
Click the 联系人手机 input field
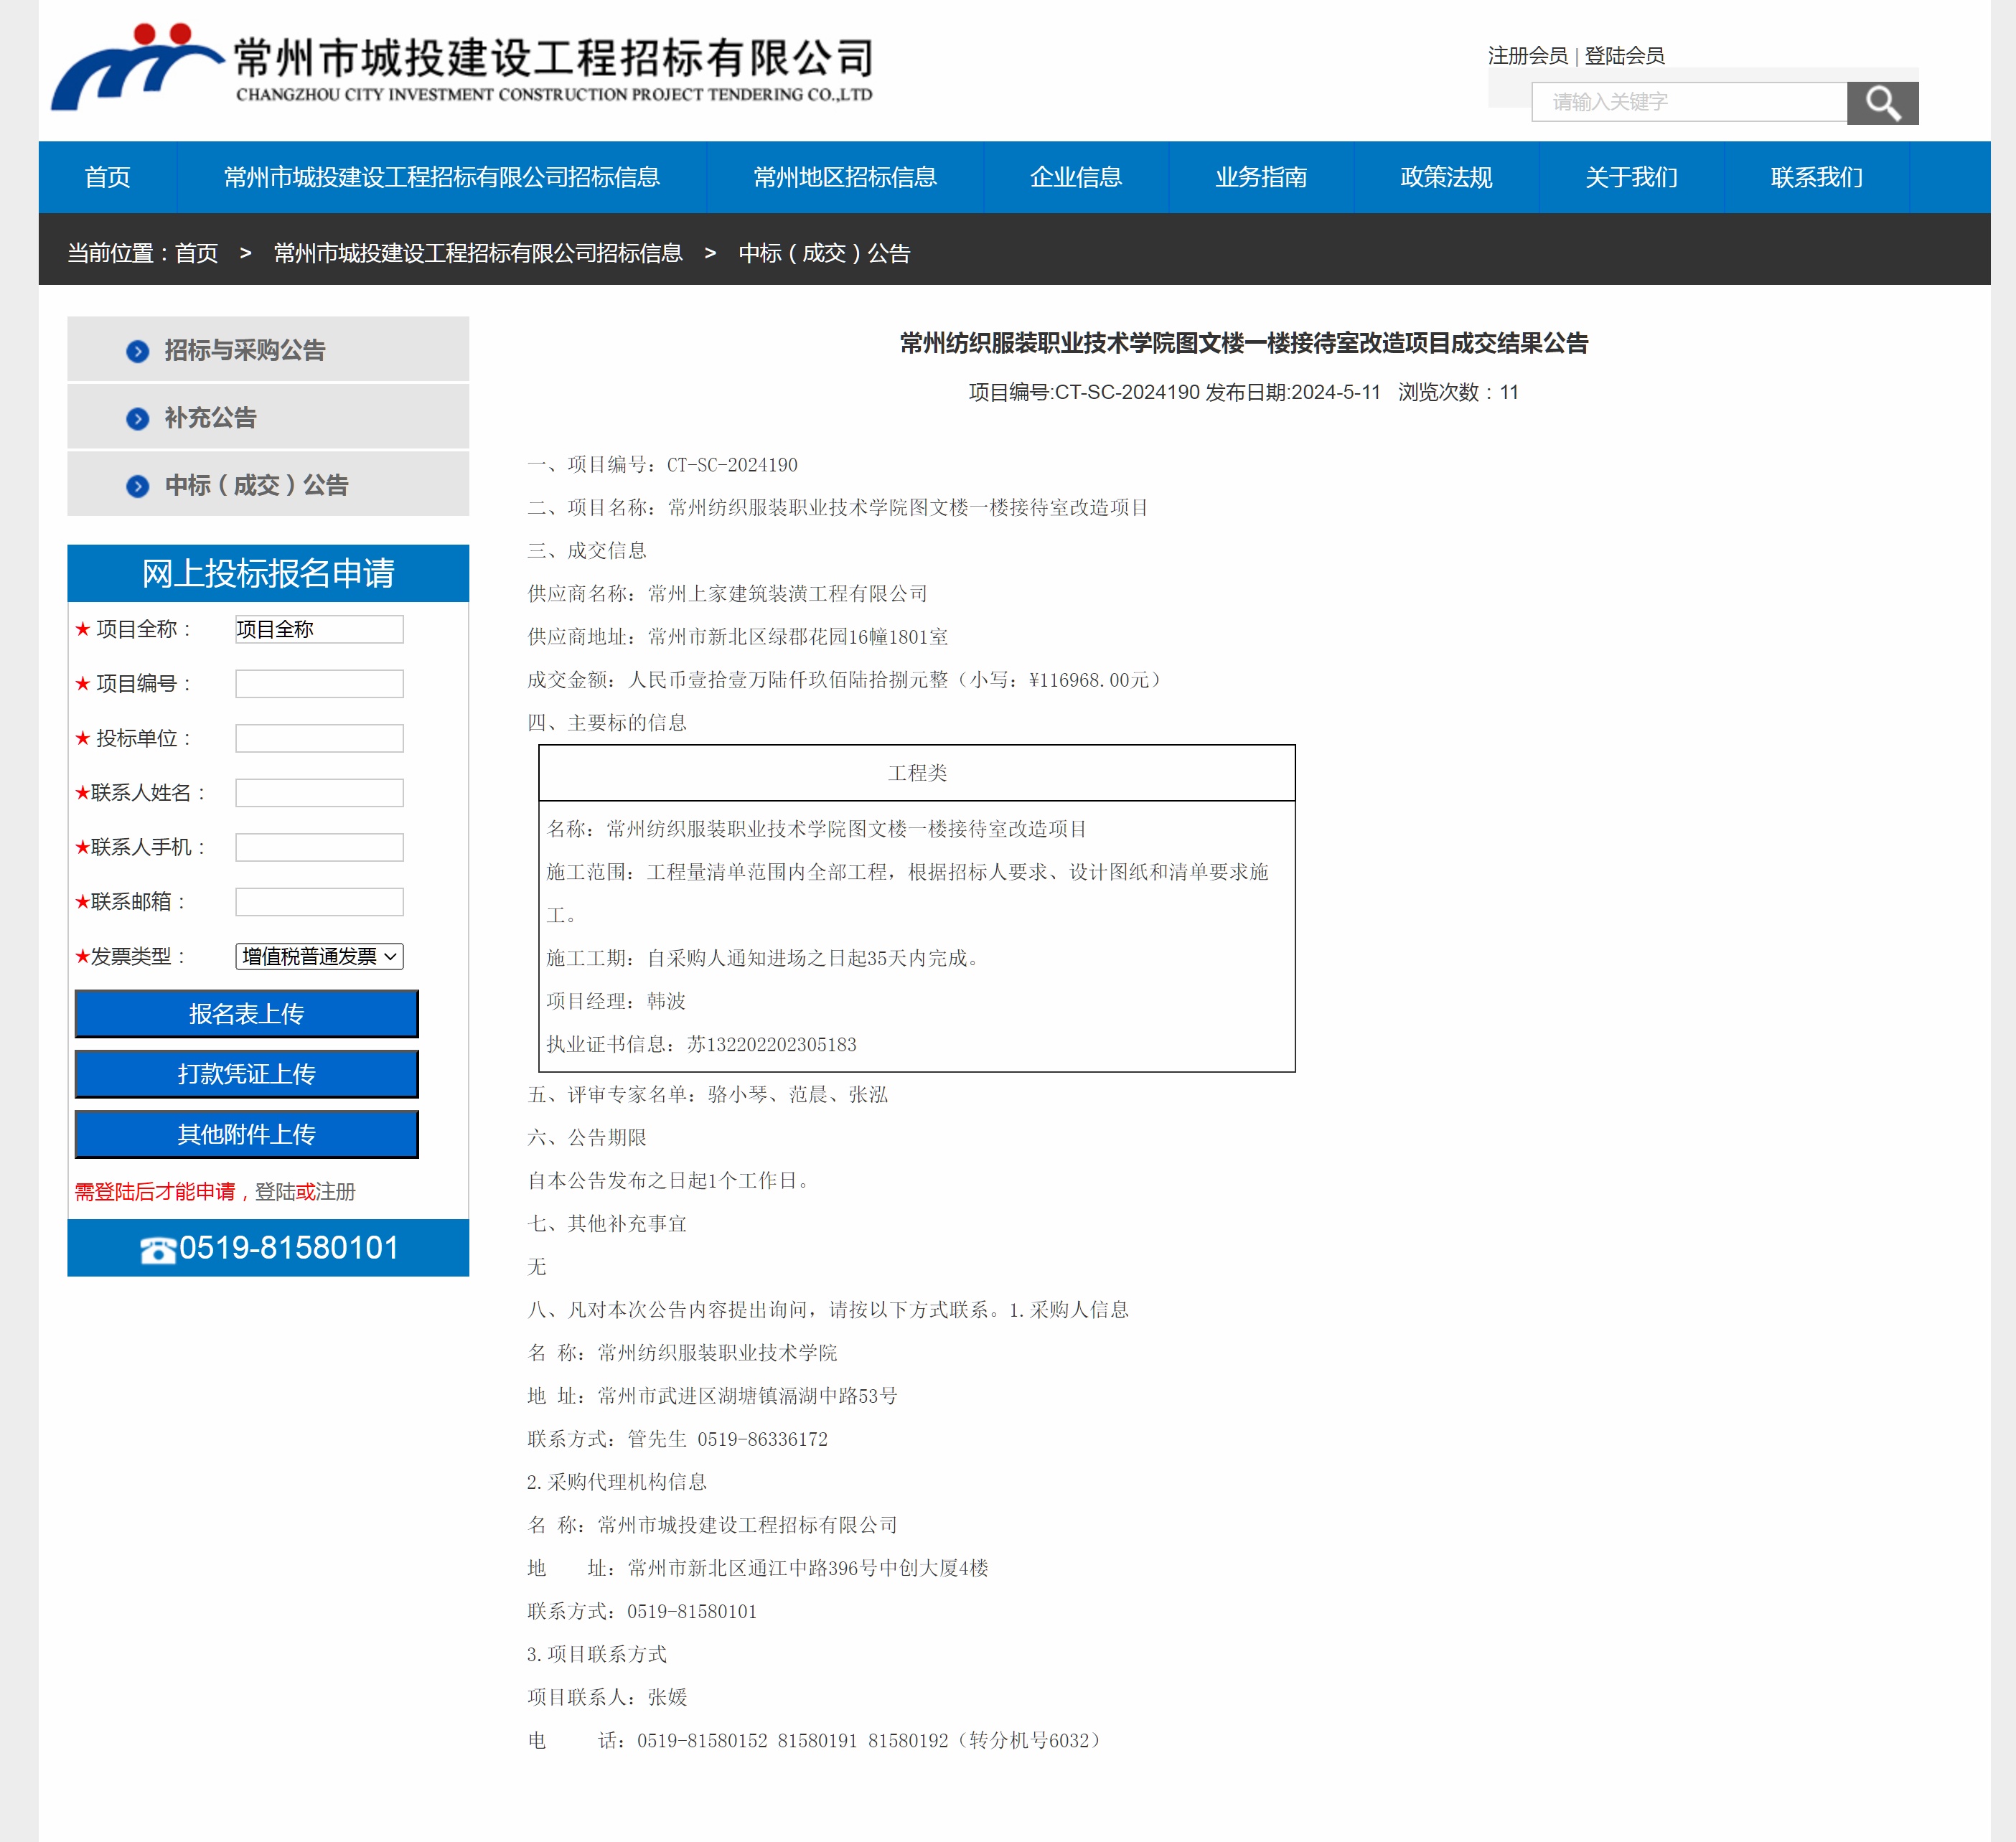319,847
